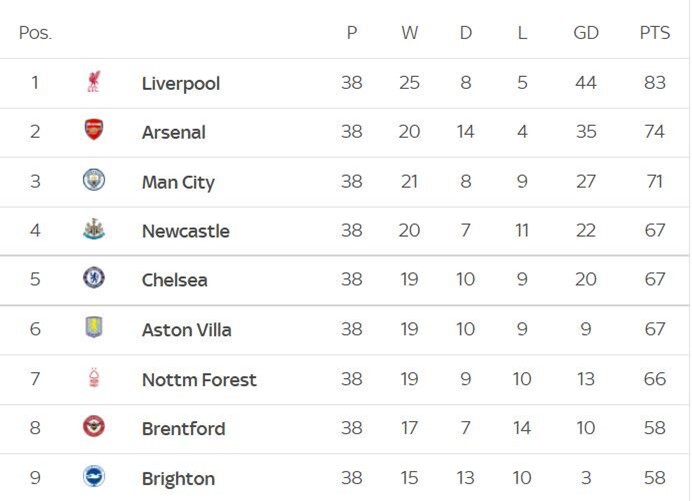Image resolution: width=692 pixels, height=501 pixels.
Task: Open the Newcastle team name link
Action: 186,231
